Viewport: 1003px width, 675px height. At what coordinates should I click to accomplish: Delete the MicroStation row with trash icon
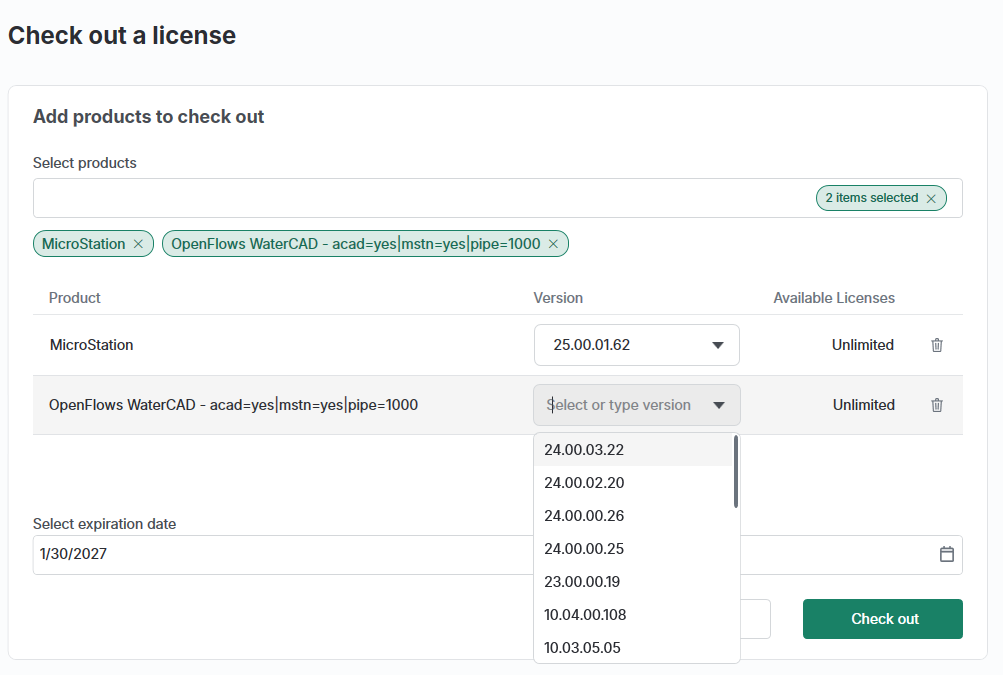click(x=936, y=345)
